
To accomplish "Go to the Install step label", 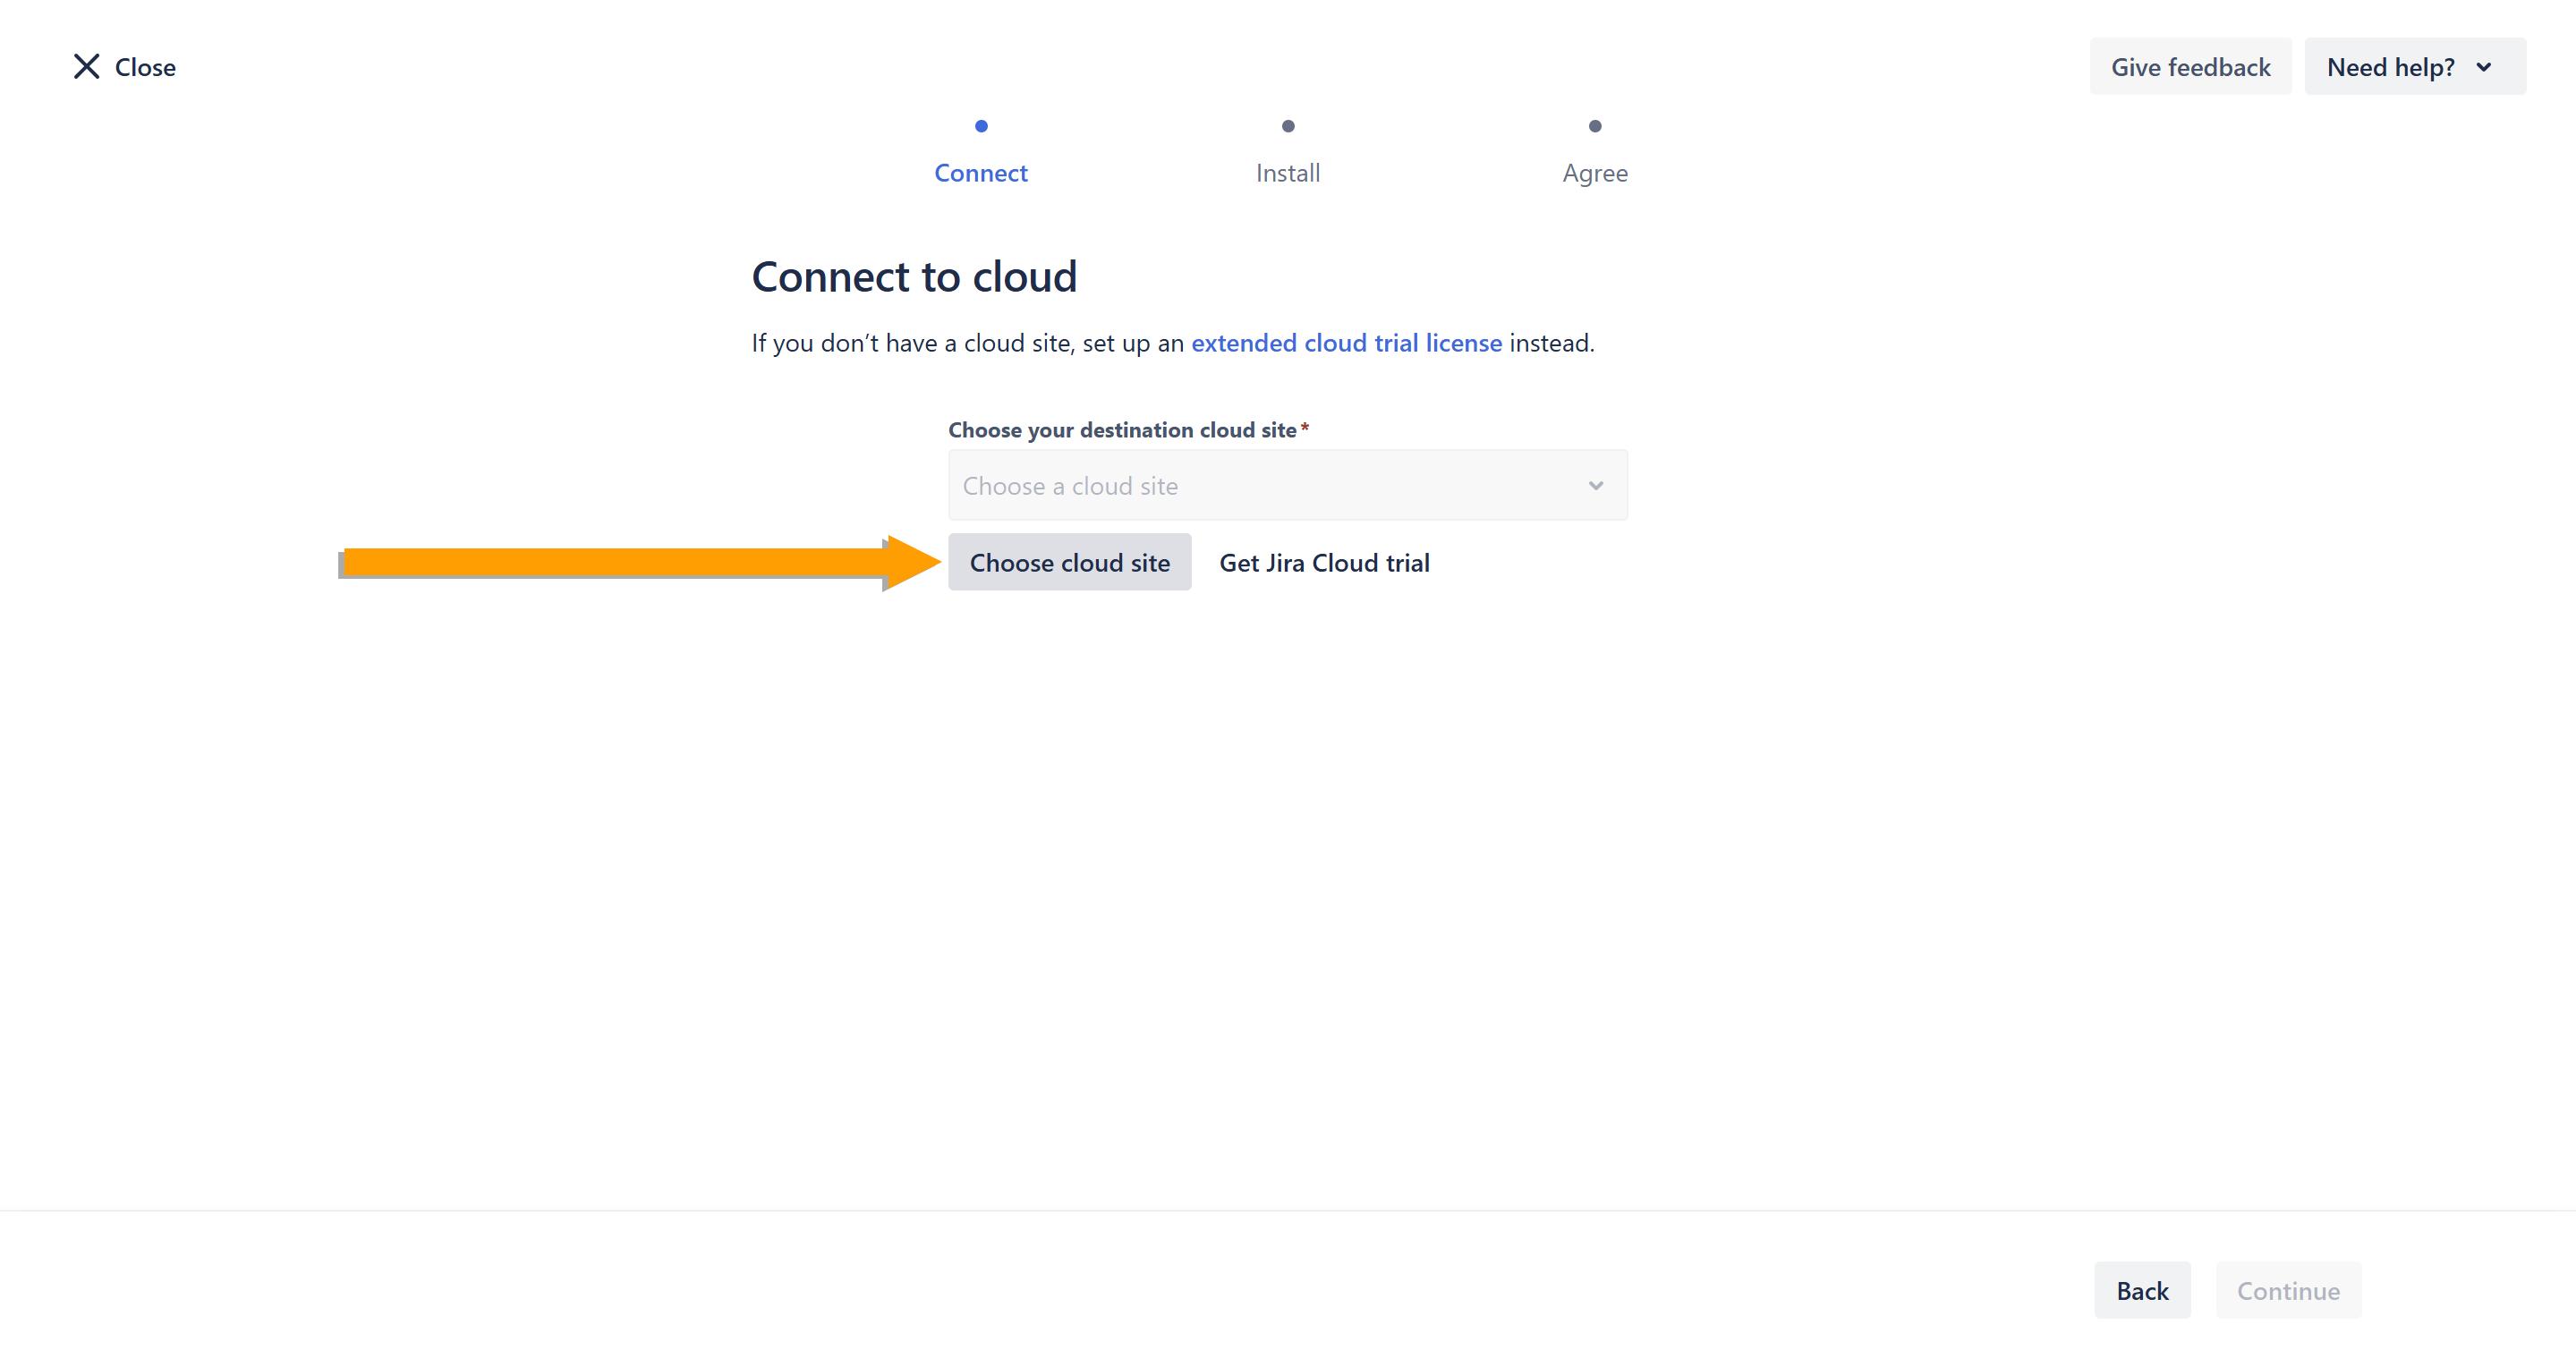I will pos(1288,173).
